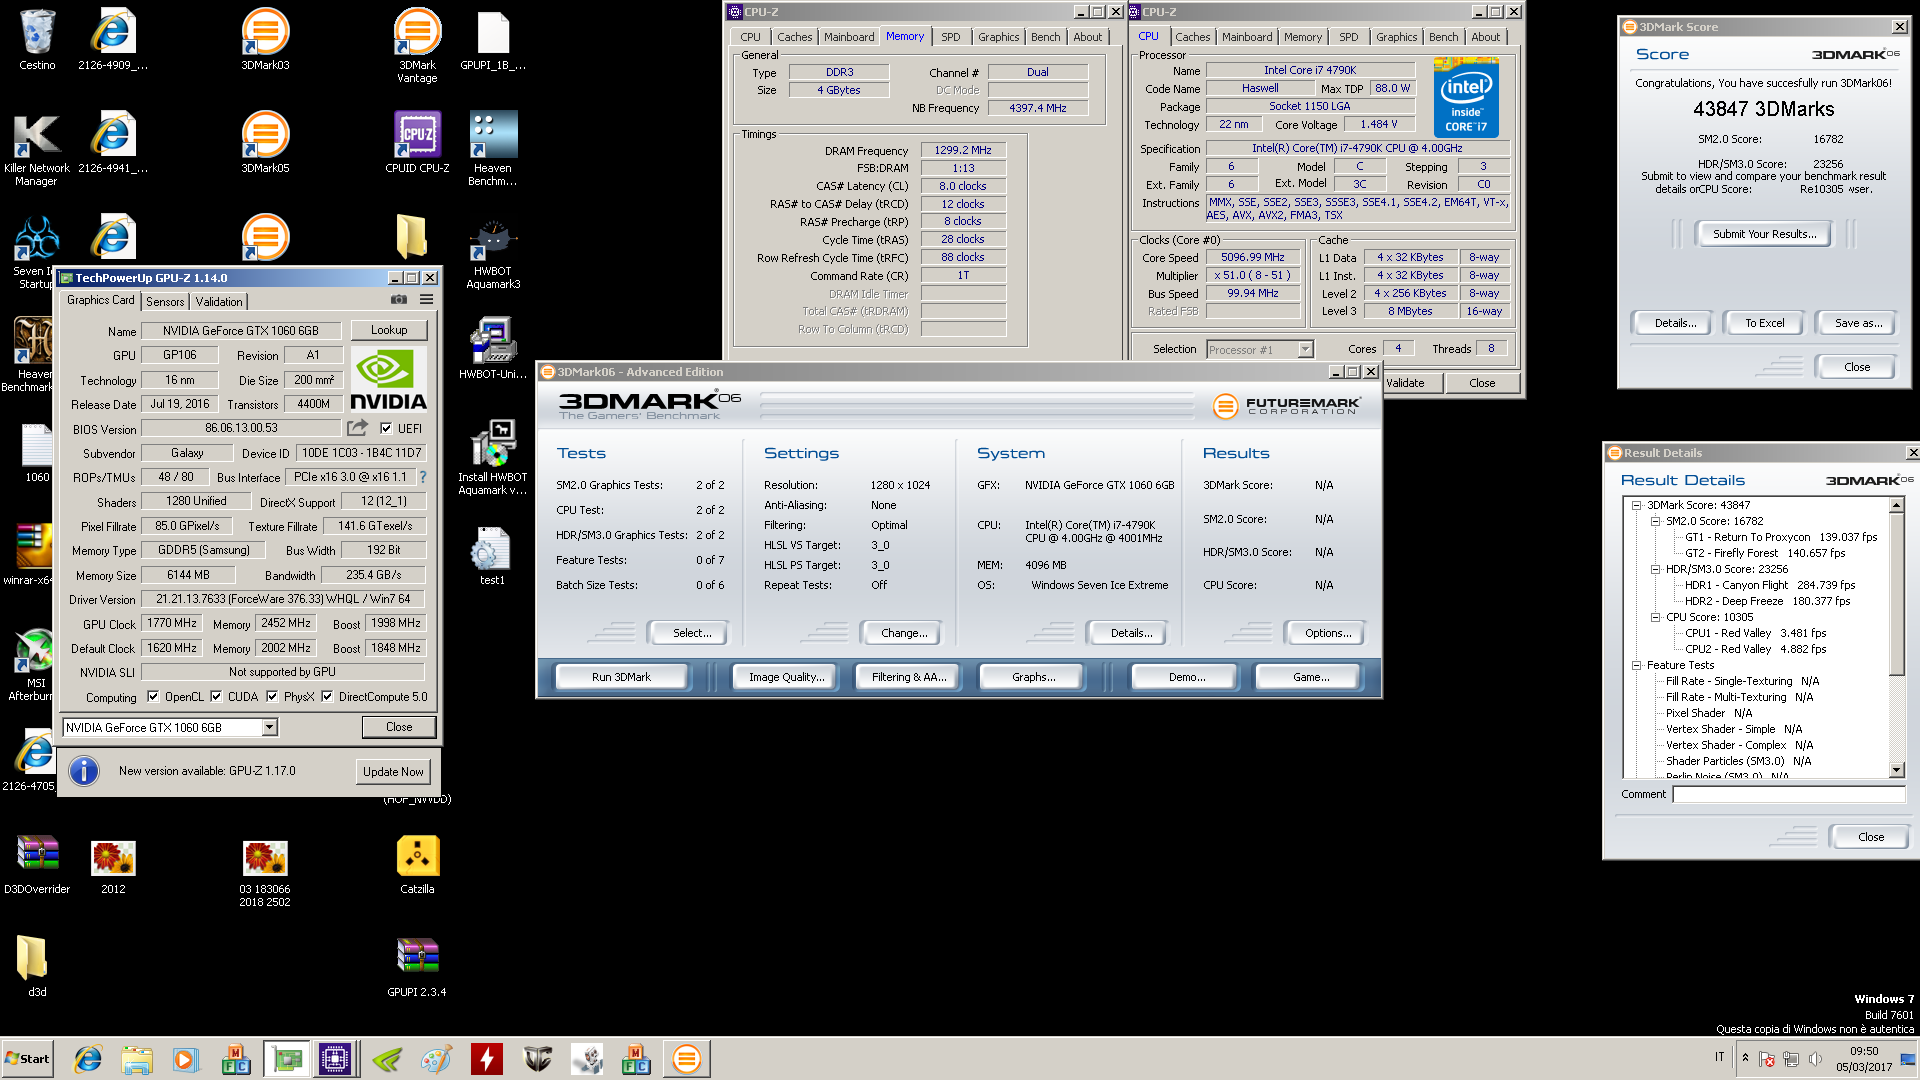This screenshot has width=1920, height=1080.
Task: Open the 3DMark03 desktop shortcut
Action: tap(265, 40)
